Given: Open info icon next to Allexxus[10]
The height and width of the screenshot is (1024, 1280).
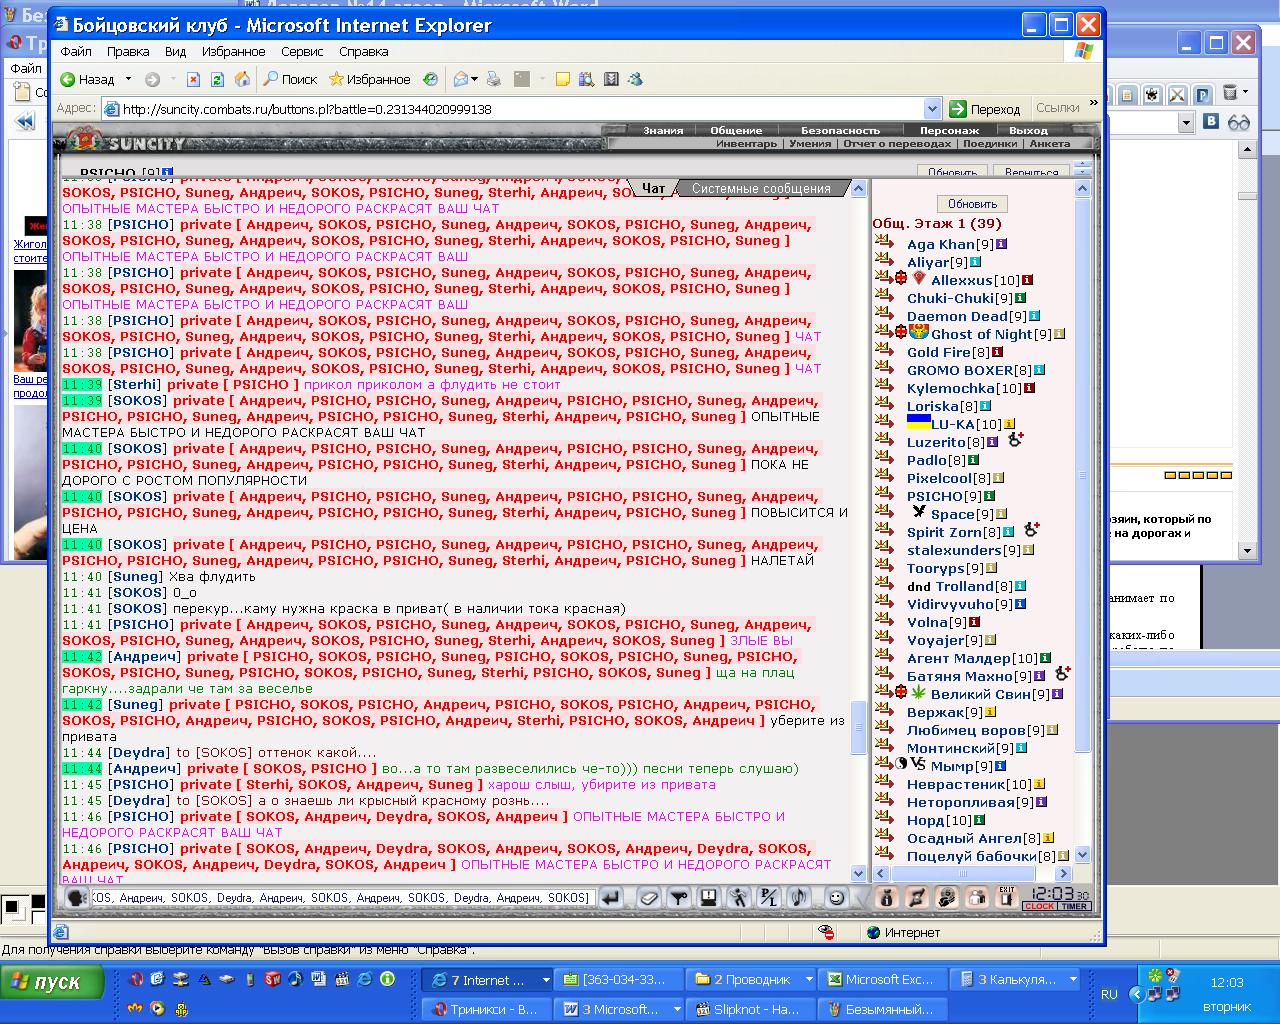Looking at the screenshot, I should coord(1027,280).
